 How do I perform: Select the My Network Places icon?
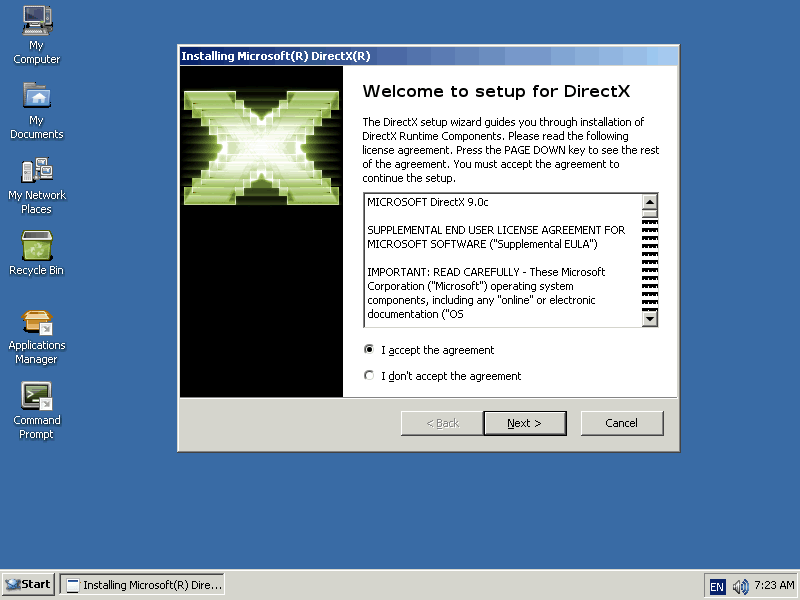37,186
